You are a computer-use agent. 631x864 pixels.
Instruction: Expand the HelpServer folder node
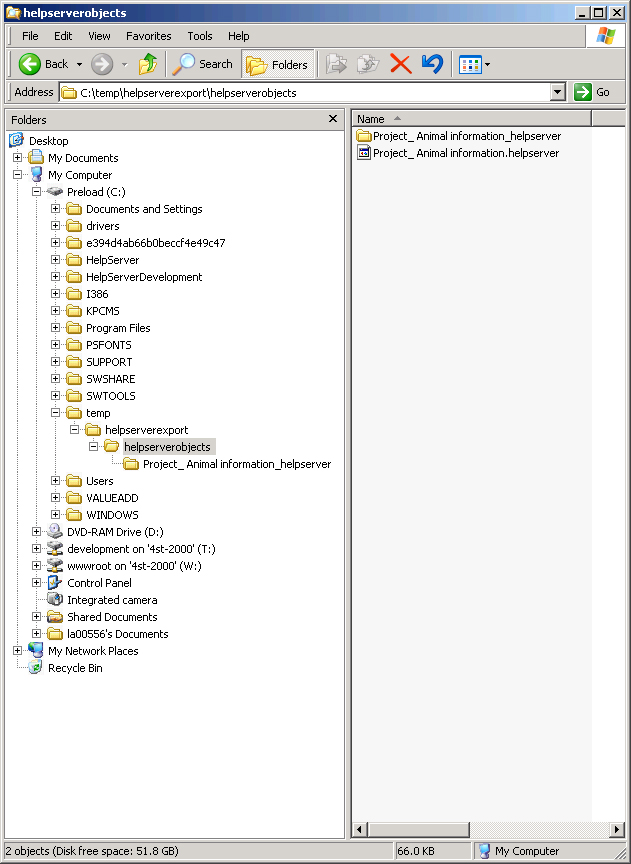(55, 260)
